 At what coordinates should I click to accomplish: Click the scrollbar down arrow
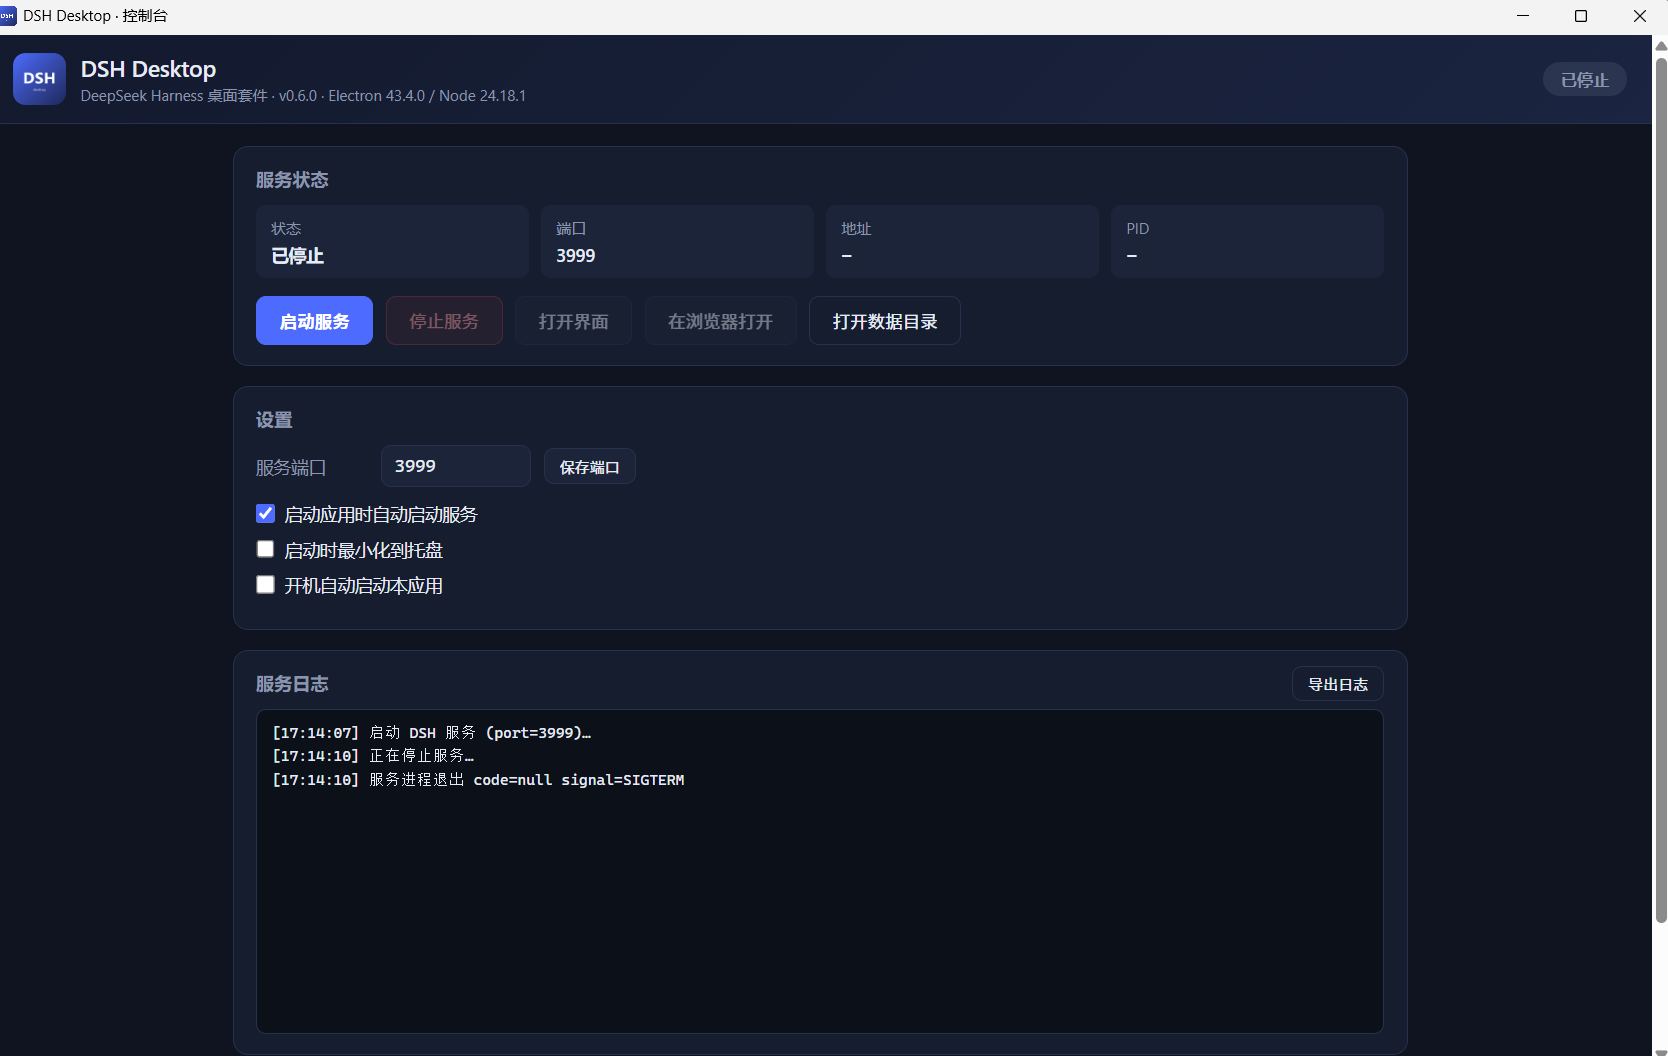point(1661,1051)
